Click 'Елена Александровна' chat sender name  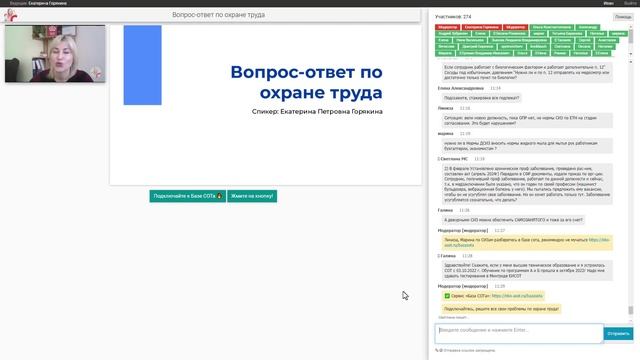pos(460,88)
